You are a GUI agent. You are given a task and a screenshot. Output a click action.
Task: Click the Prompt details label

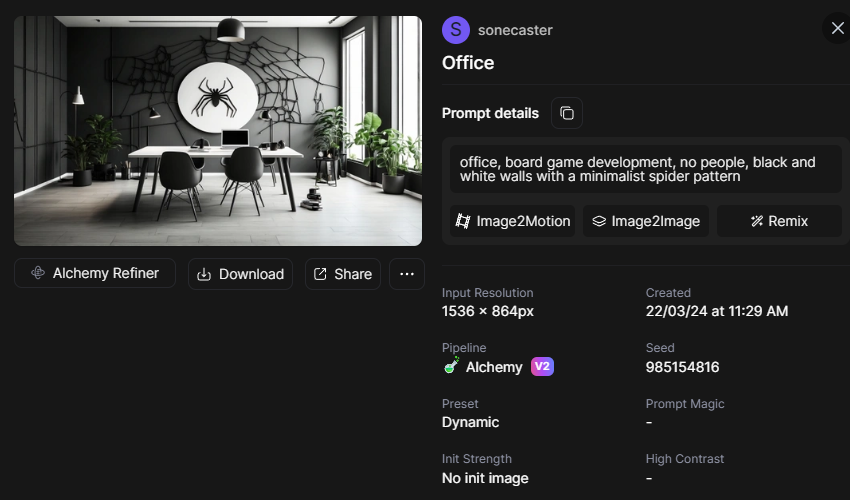tap(490, 113)
